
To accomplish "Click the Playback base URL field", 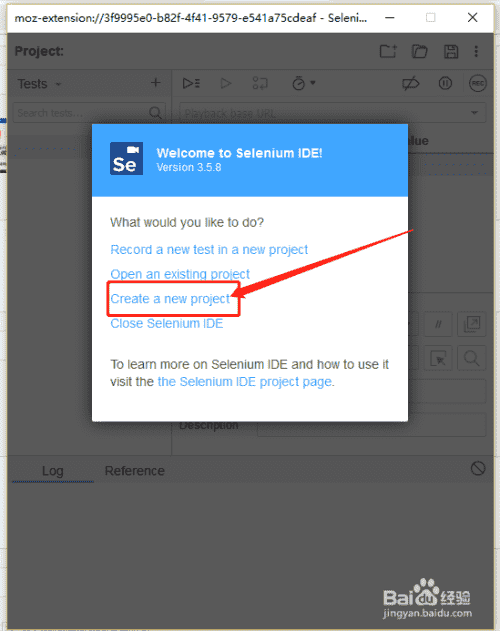I will click(332, 113).
